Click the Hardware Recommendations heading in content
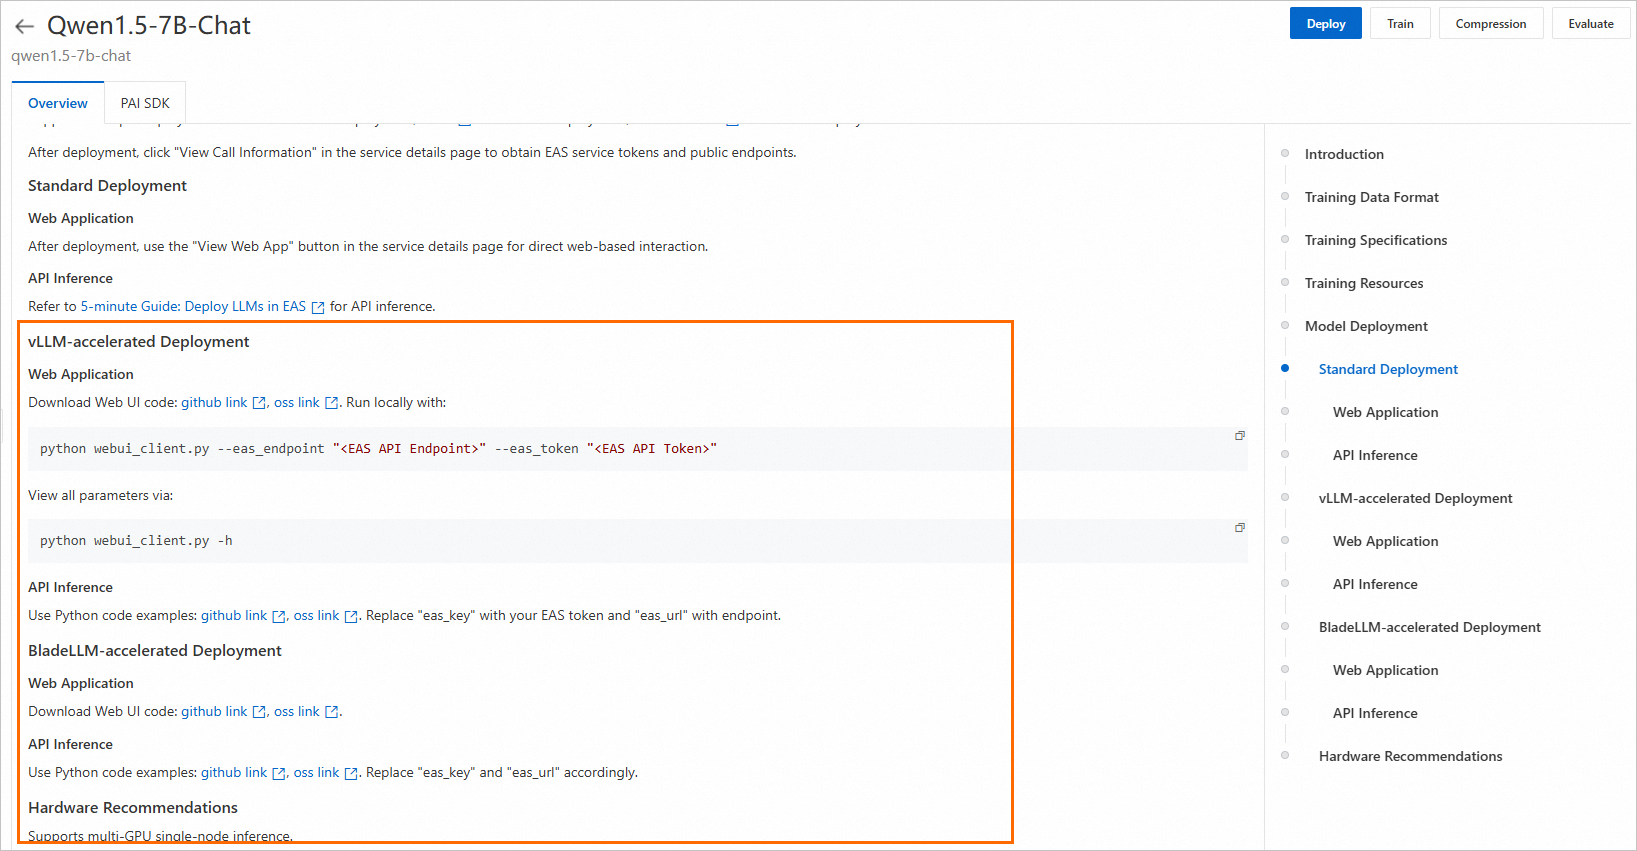This screenshot has width=1637, height=851. (133, 808)
